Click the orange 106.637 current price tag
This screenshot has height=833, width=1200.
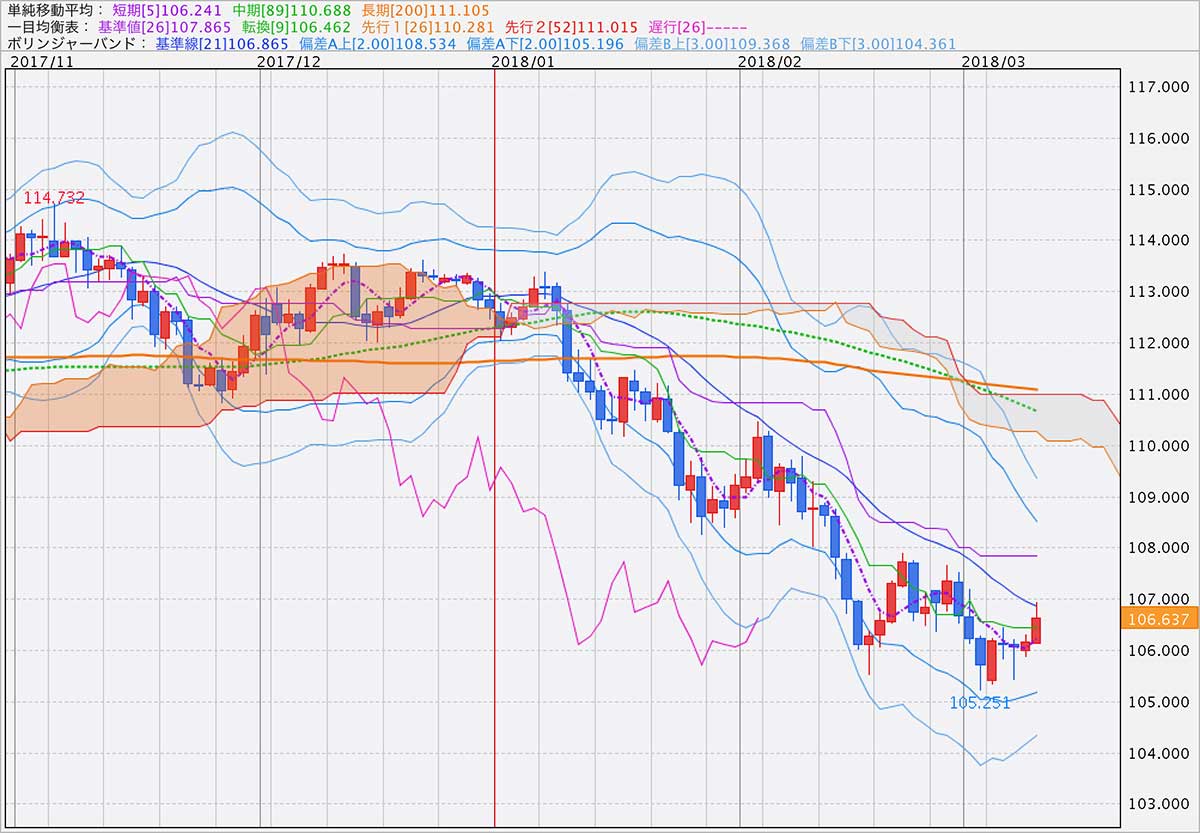[x=1157, y=620]
